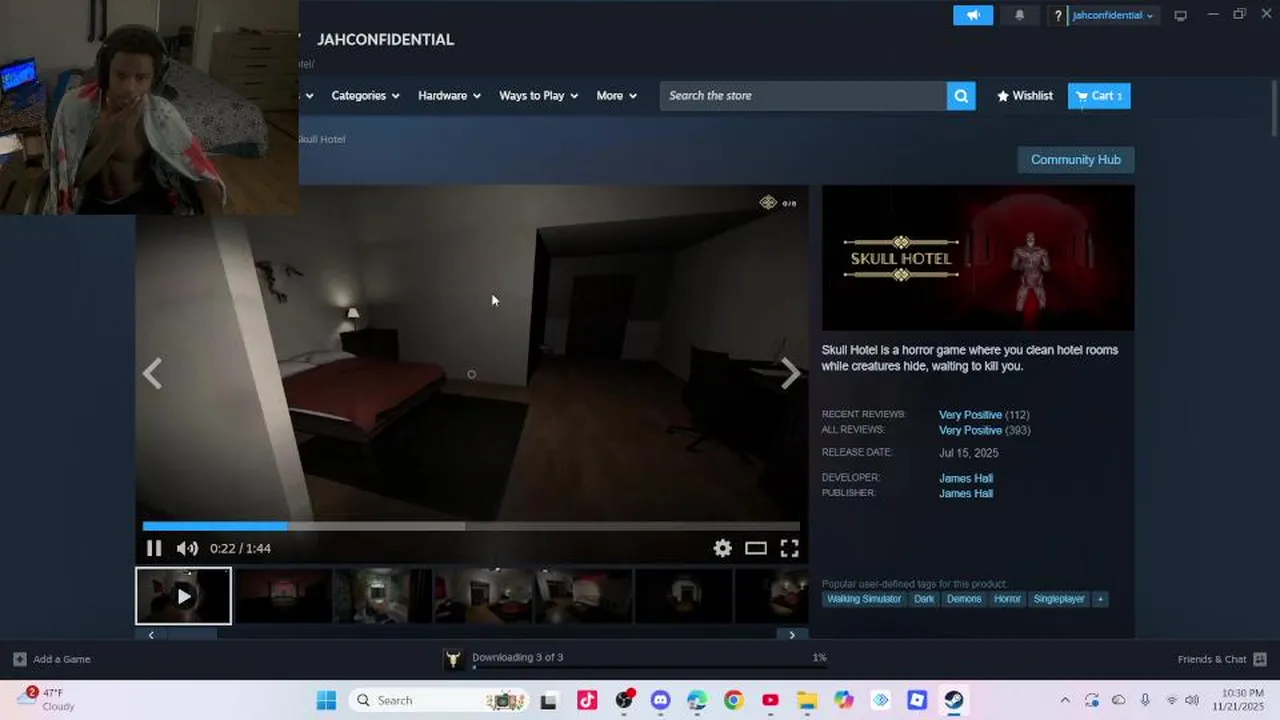Click Add a Game
1280x720 pixels.
tap(52, 659)
